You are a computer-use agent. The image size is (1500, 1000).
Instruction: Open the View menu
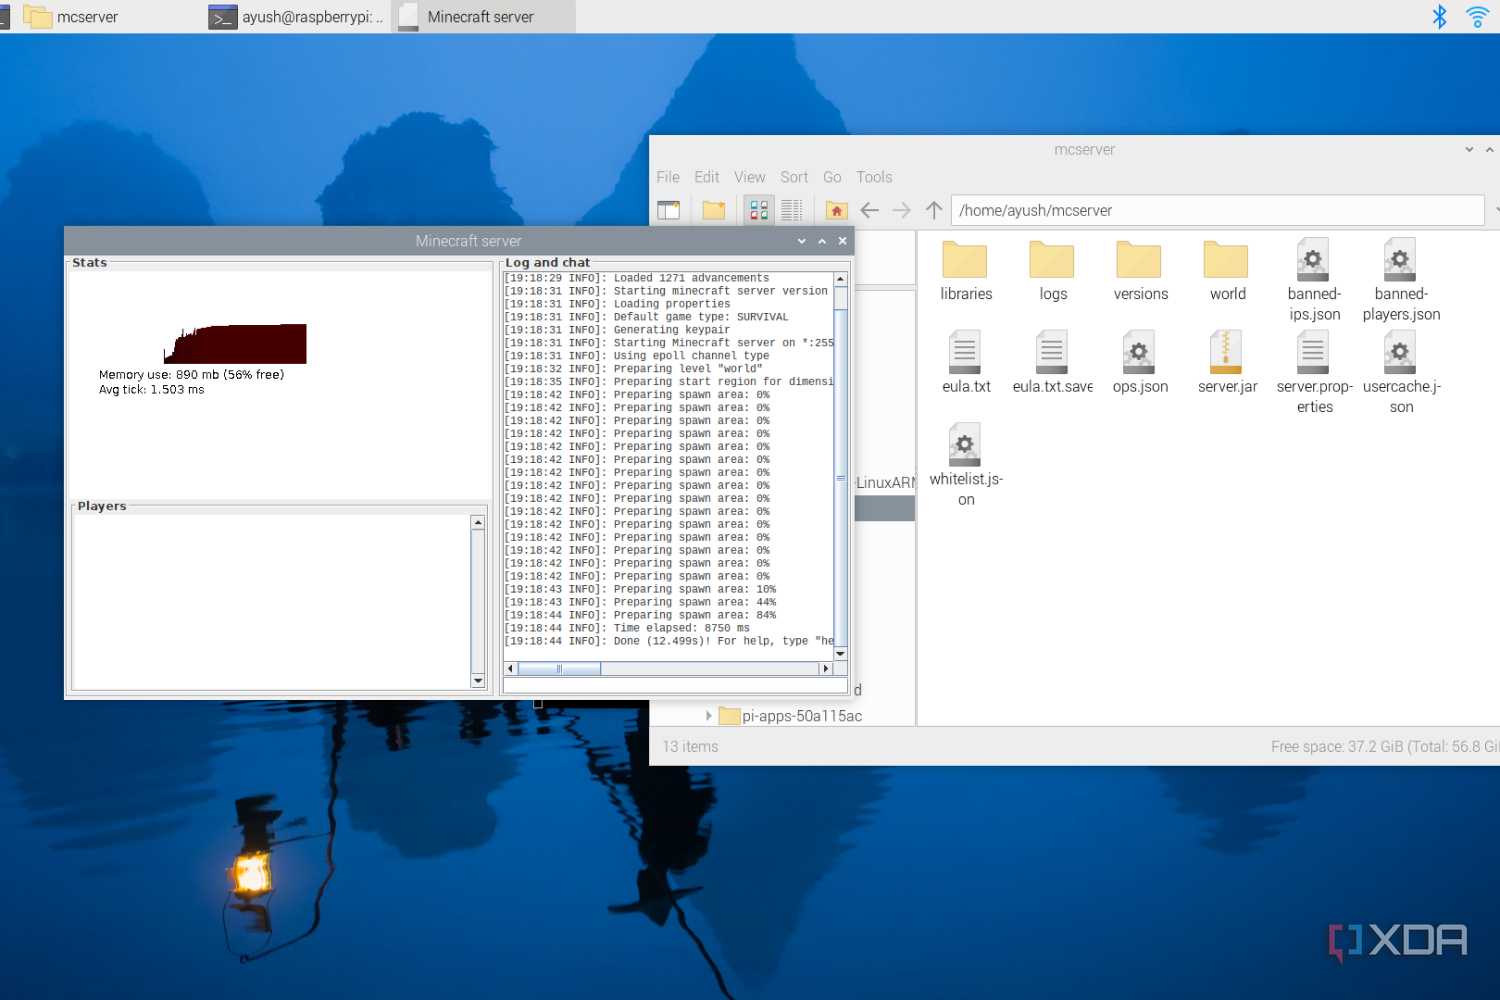pos(750,177)
